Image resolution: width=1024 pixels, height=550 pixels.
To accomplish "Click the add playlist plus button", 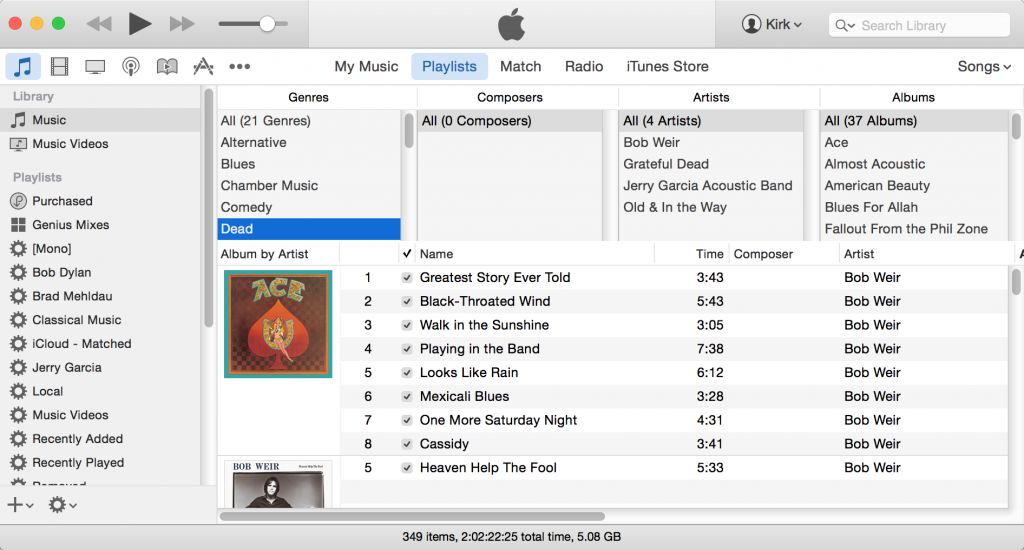I will (20, 504).
